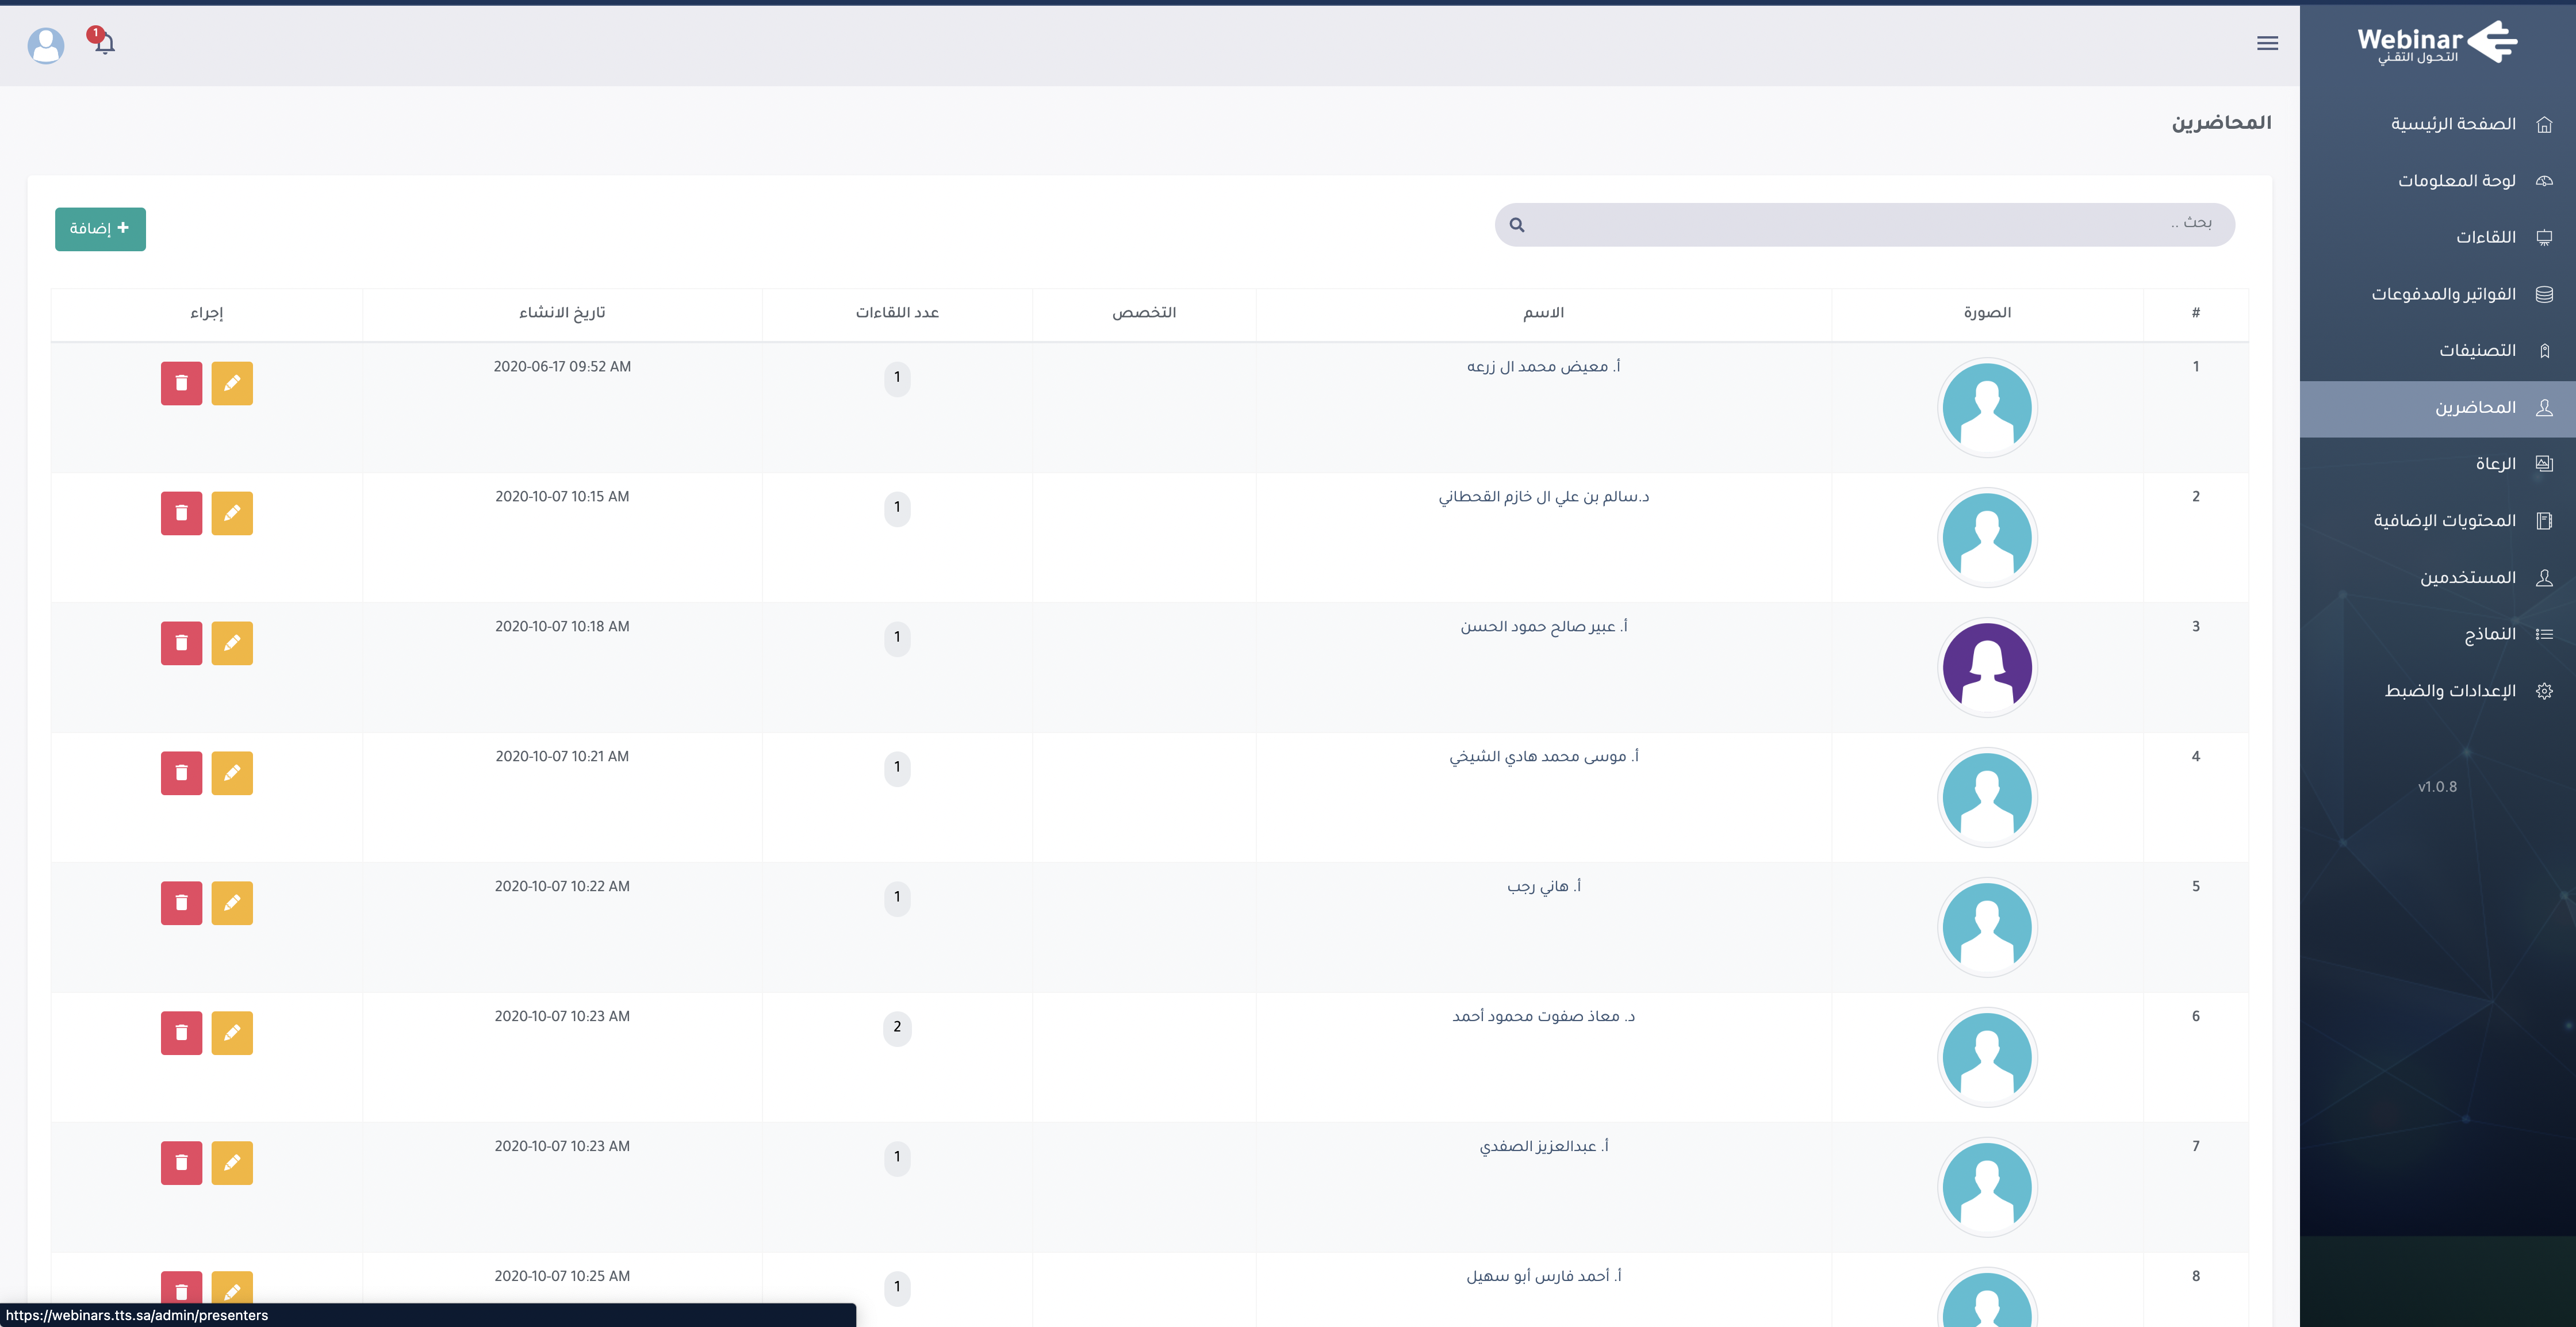The width and height of the screenshot is (2576, 1327).
Task: Open المستخدمين in the sidebar
Action: tap(2438, 578)
